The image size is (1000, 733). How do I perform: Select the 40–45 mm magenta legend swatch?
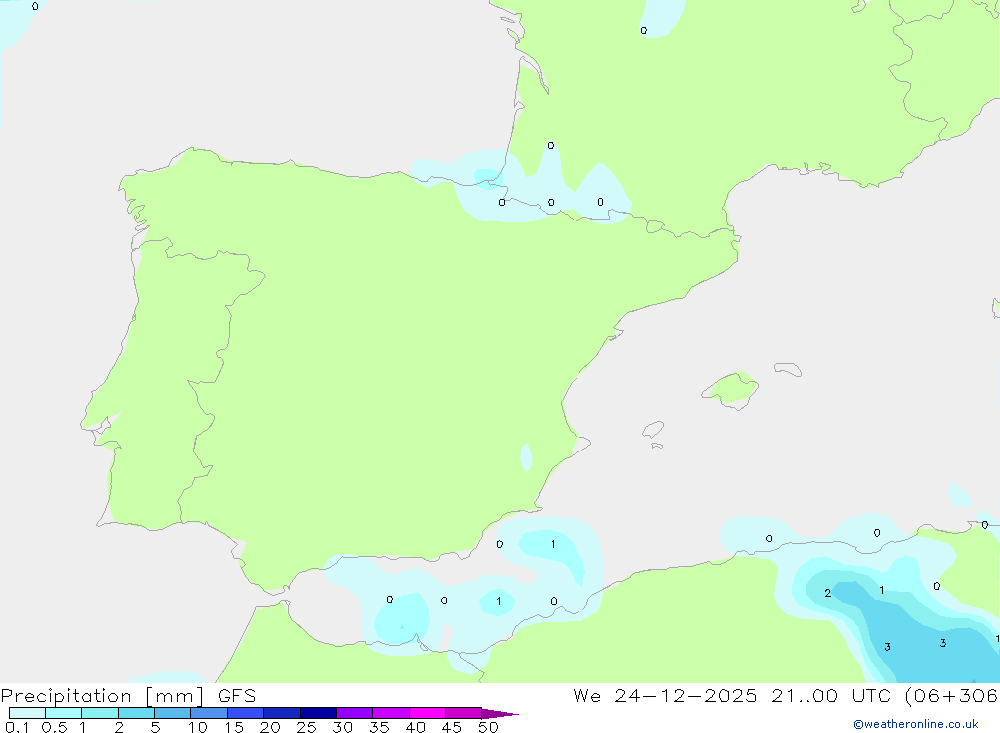[427, 713]
